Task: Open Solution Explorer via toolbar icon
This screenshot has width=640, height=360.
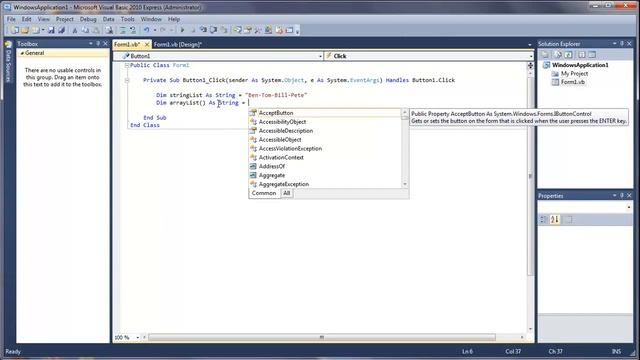Action: 237,30
